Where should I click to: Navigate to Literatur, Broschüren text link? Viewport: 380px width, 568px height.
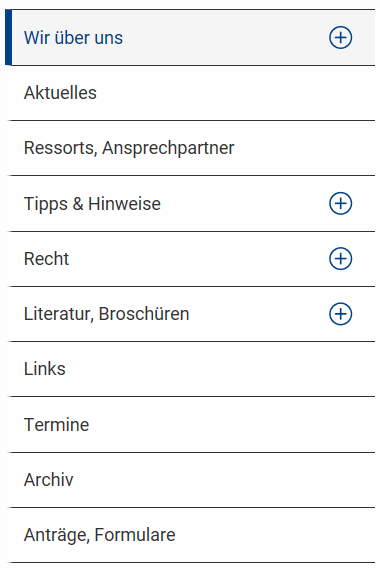tap(107, 314)
